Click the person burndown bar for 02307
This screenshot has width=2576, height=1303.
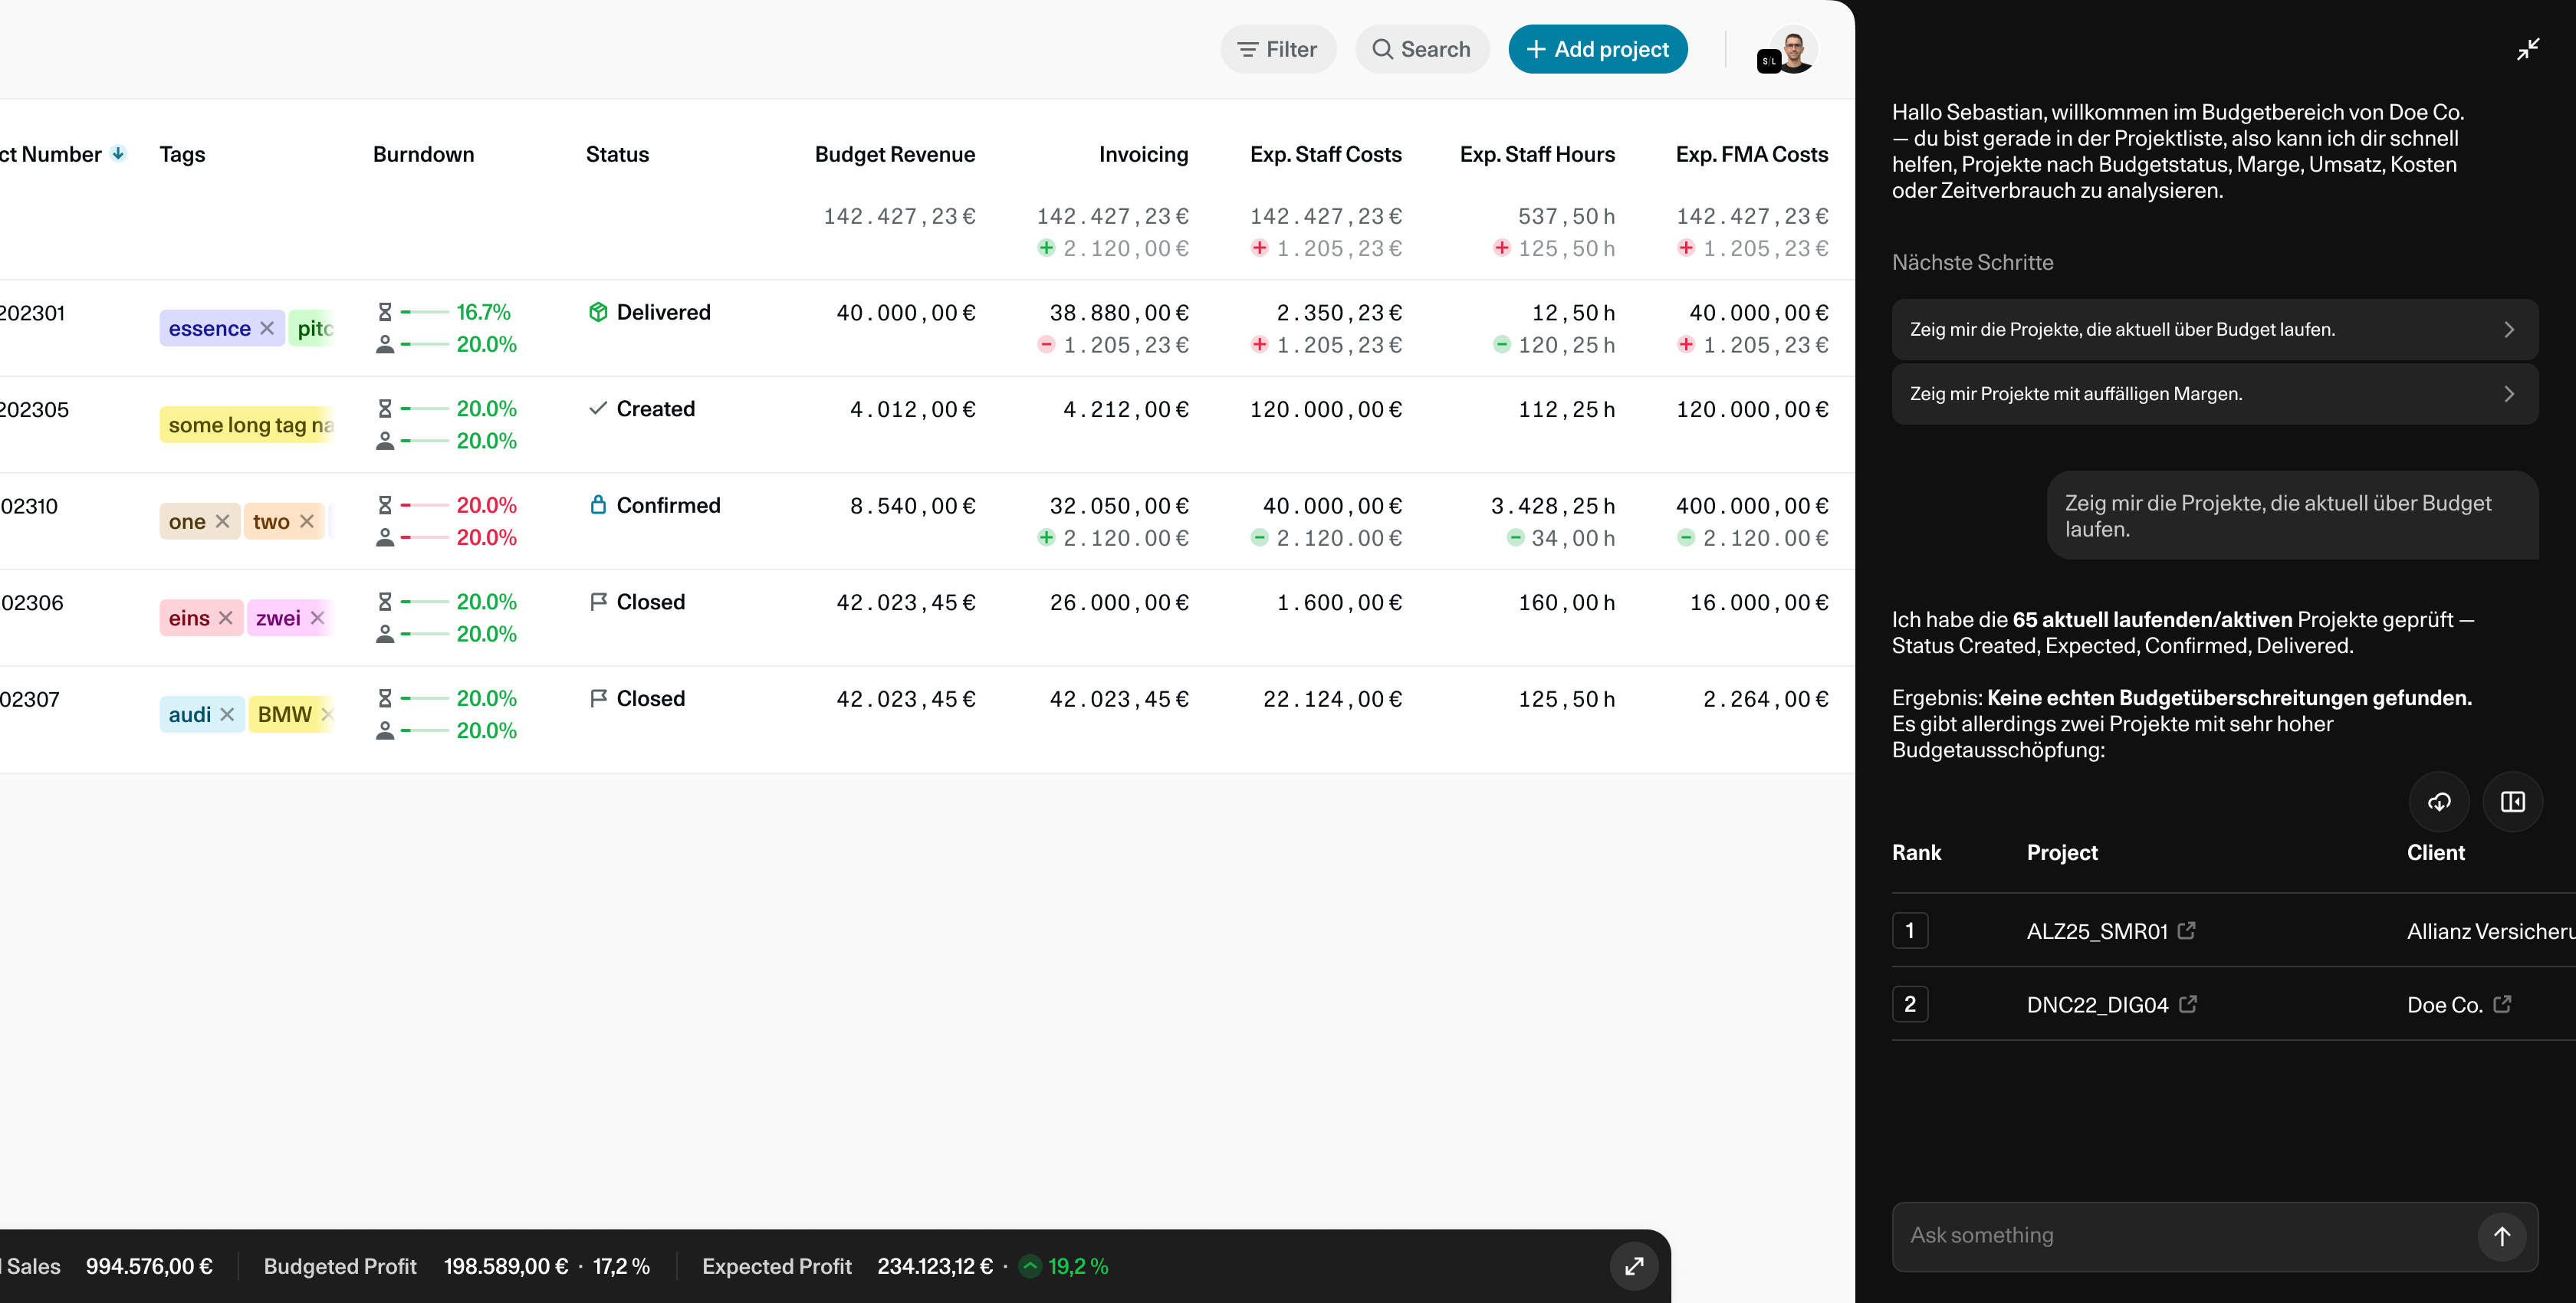425,730
